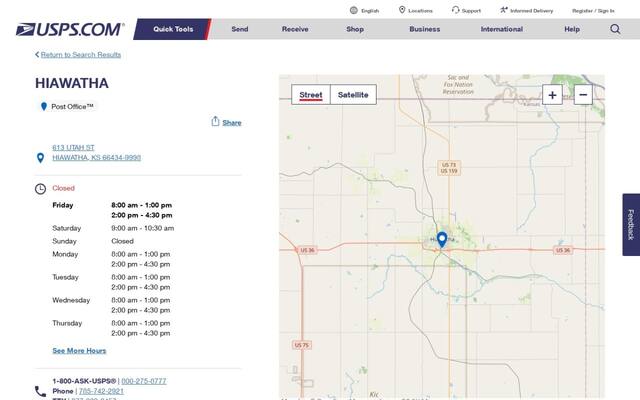640x400 pixels.
Task: Click the back chevron before Return to Search Results
Action: (x=37, y=54)
